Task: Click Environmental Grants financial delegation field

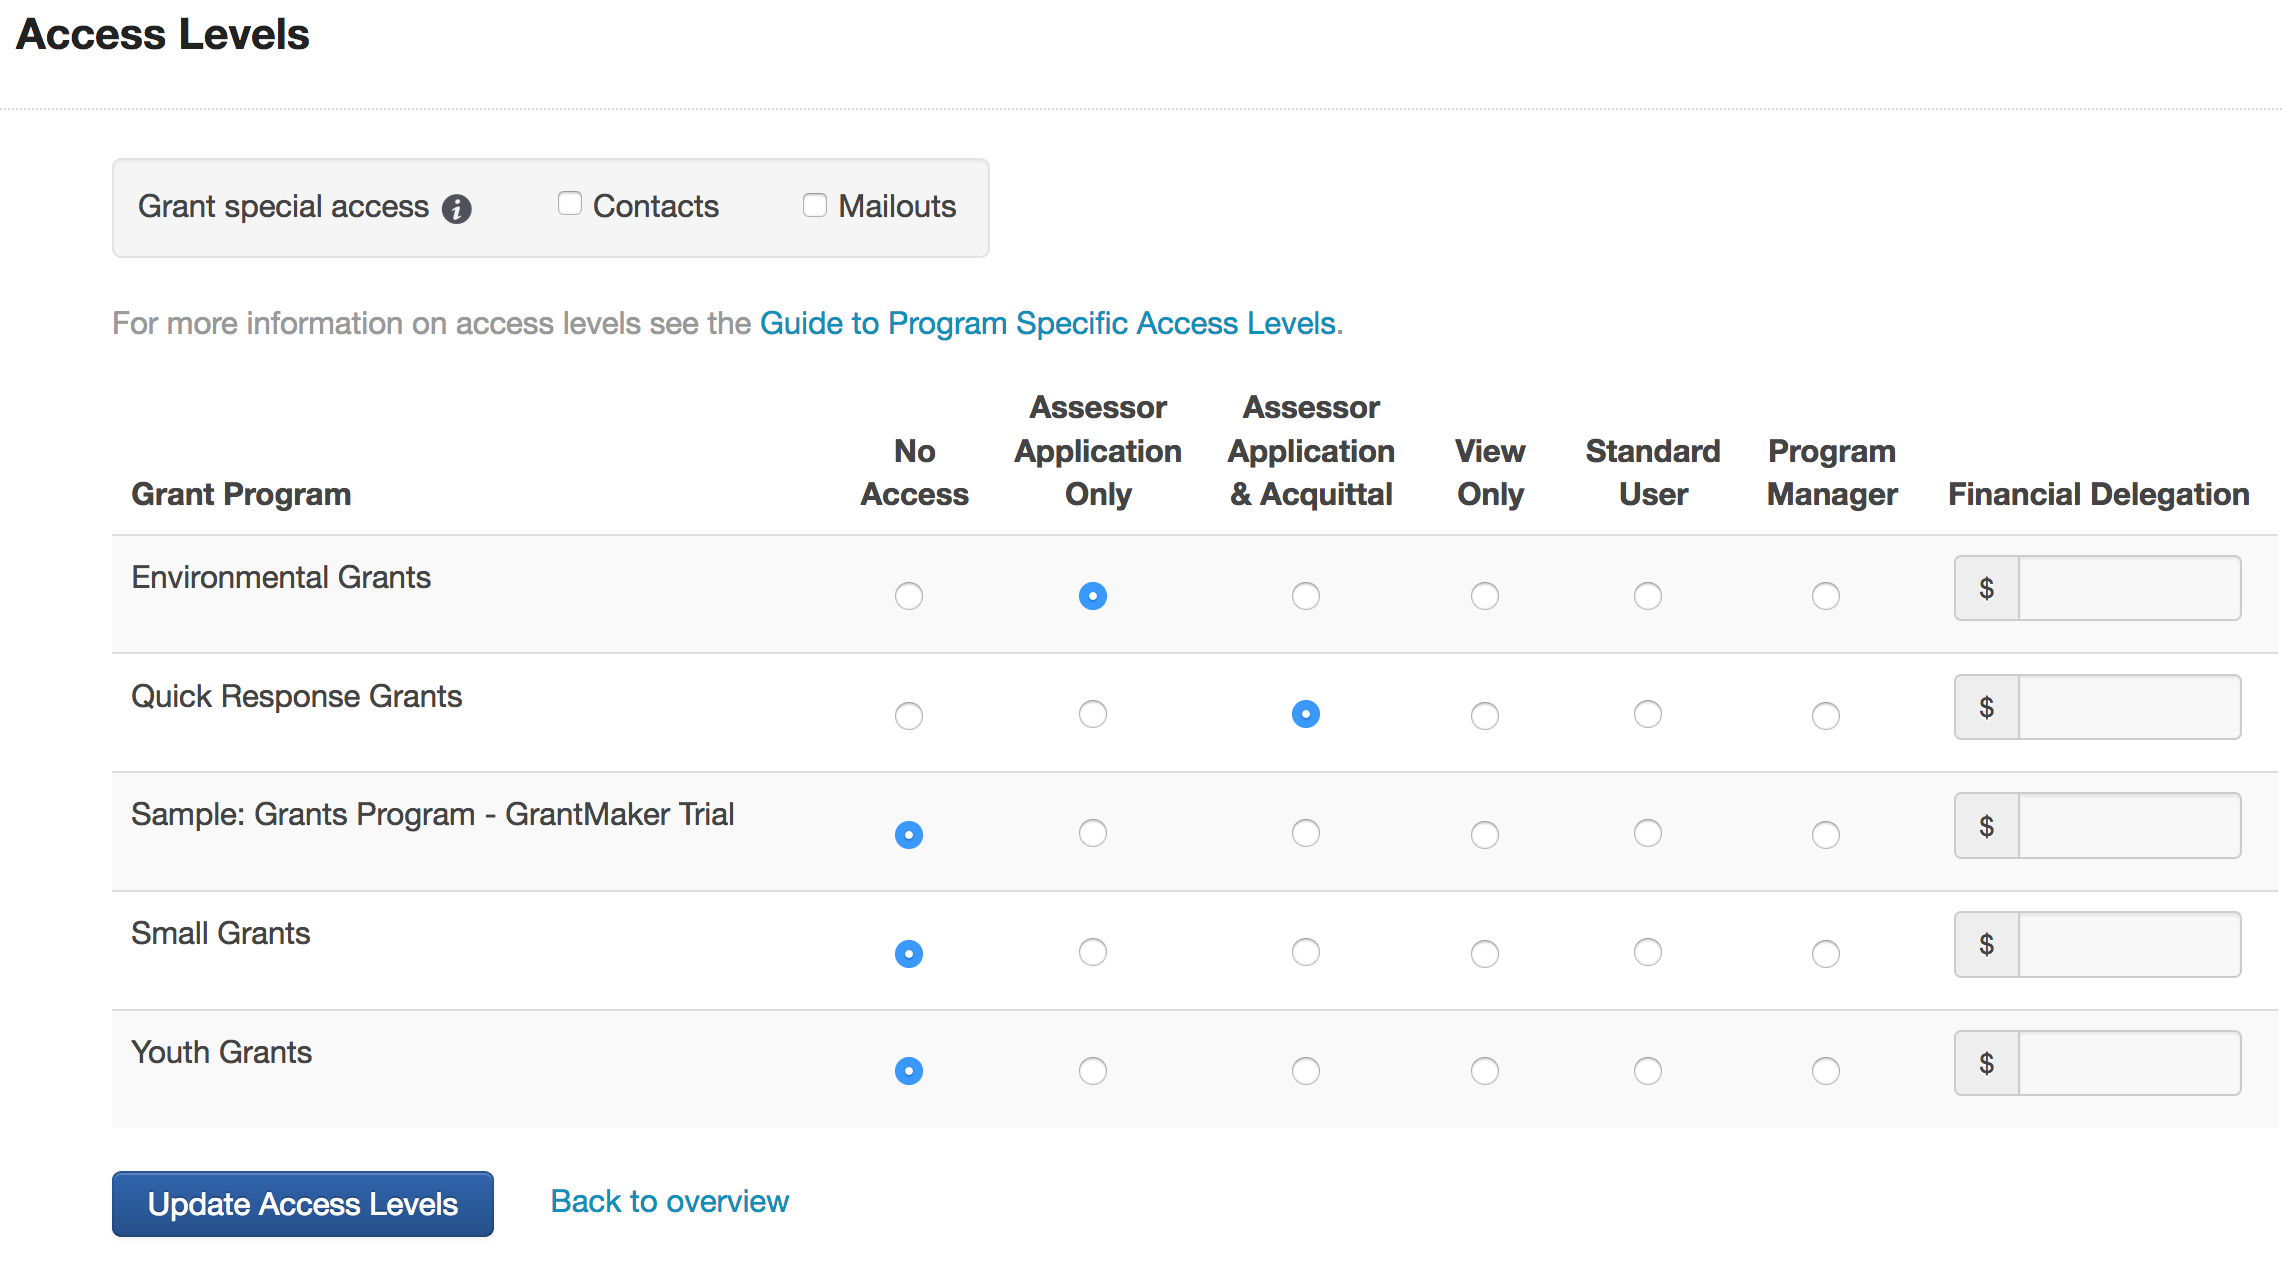Action: 2129,588
